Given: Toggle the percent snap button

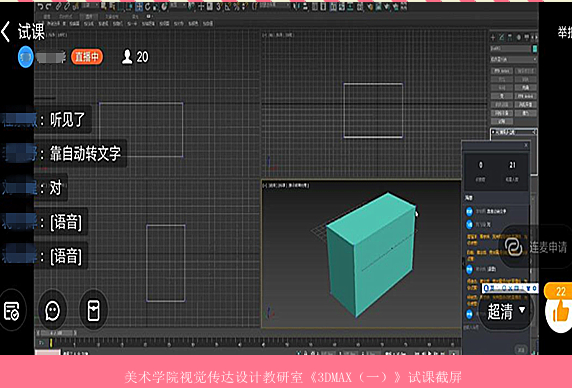Looking at the screenshot, I should (x=236, y=7).
